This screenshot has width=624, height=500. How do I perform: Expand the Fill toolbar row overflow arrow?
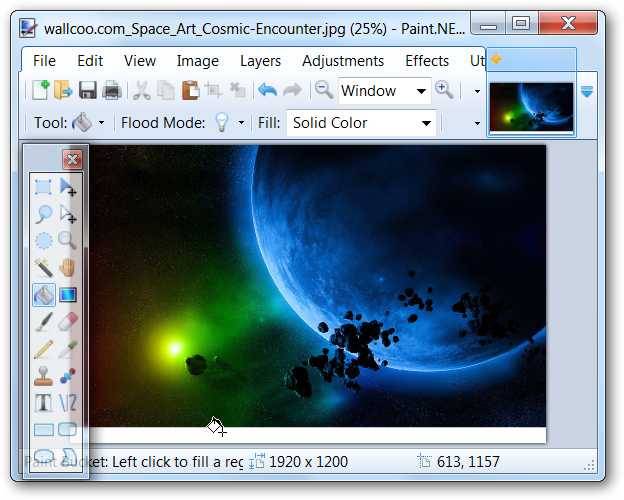[477, 123]
